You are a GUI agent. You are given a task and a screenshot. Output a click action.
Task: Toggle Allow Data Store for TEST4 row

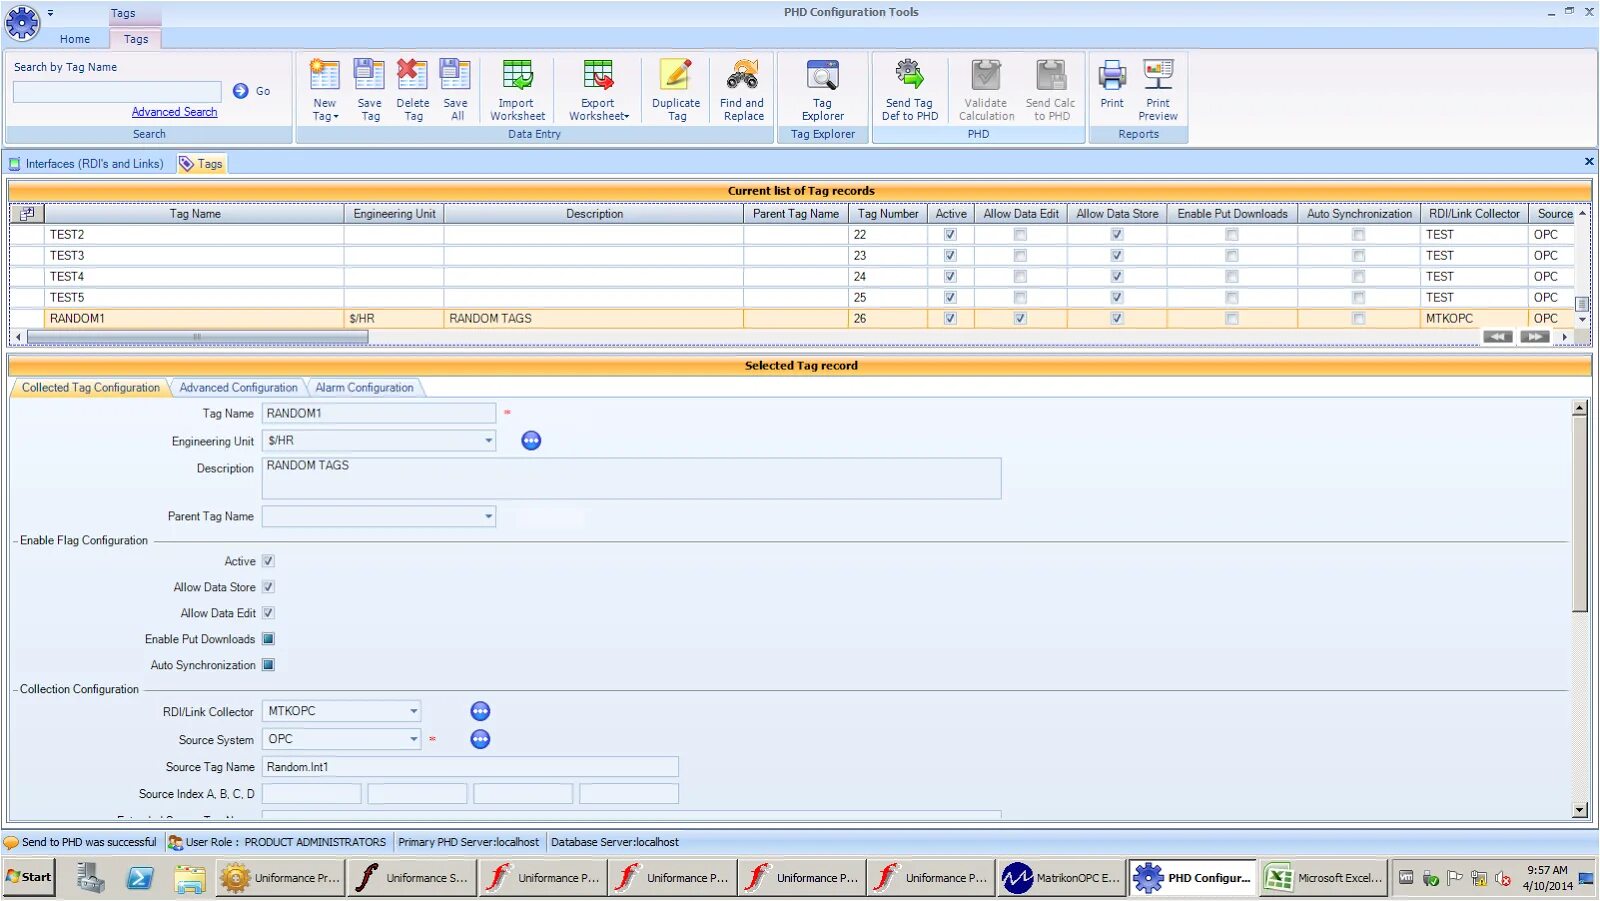[1117, 277]
